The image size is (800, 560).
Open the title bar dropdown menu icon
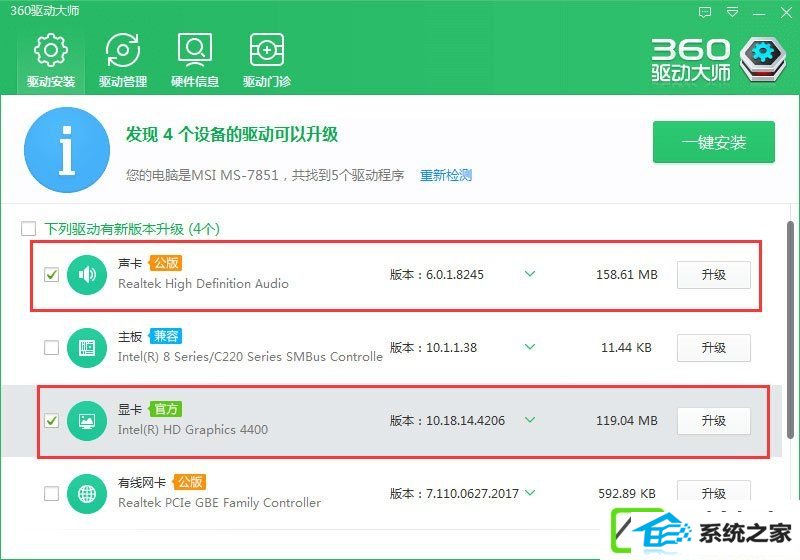pyautogui.click(x=733, y=12)
